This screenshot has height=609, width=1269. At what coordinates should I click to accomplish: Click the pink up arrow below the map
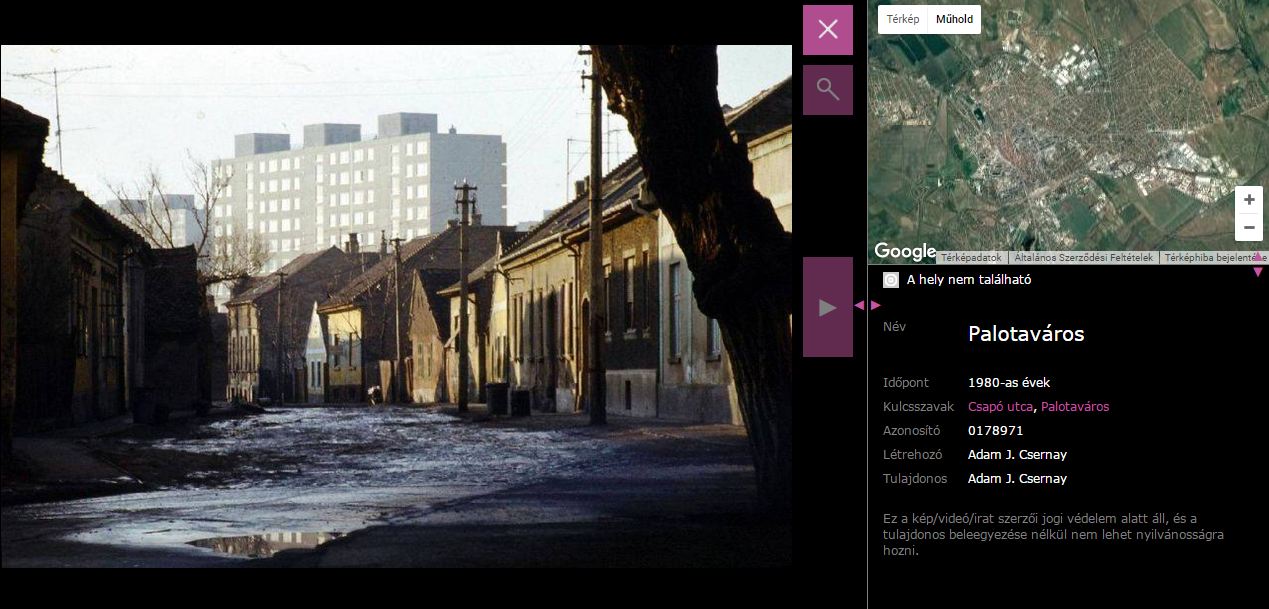1258,258
